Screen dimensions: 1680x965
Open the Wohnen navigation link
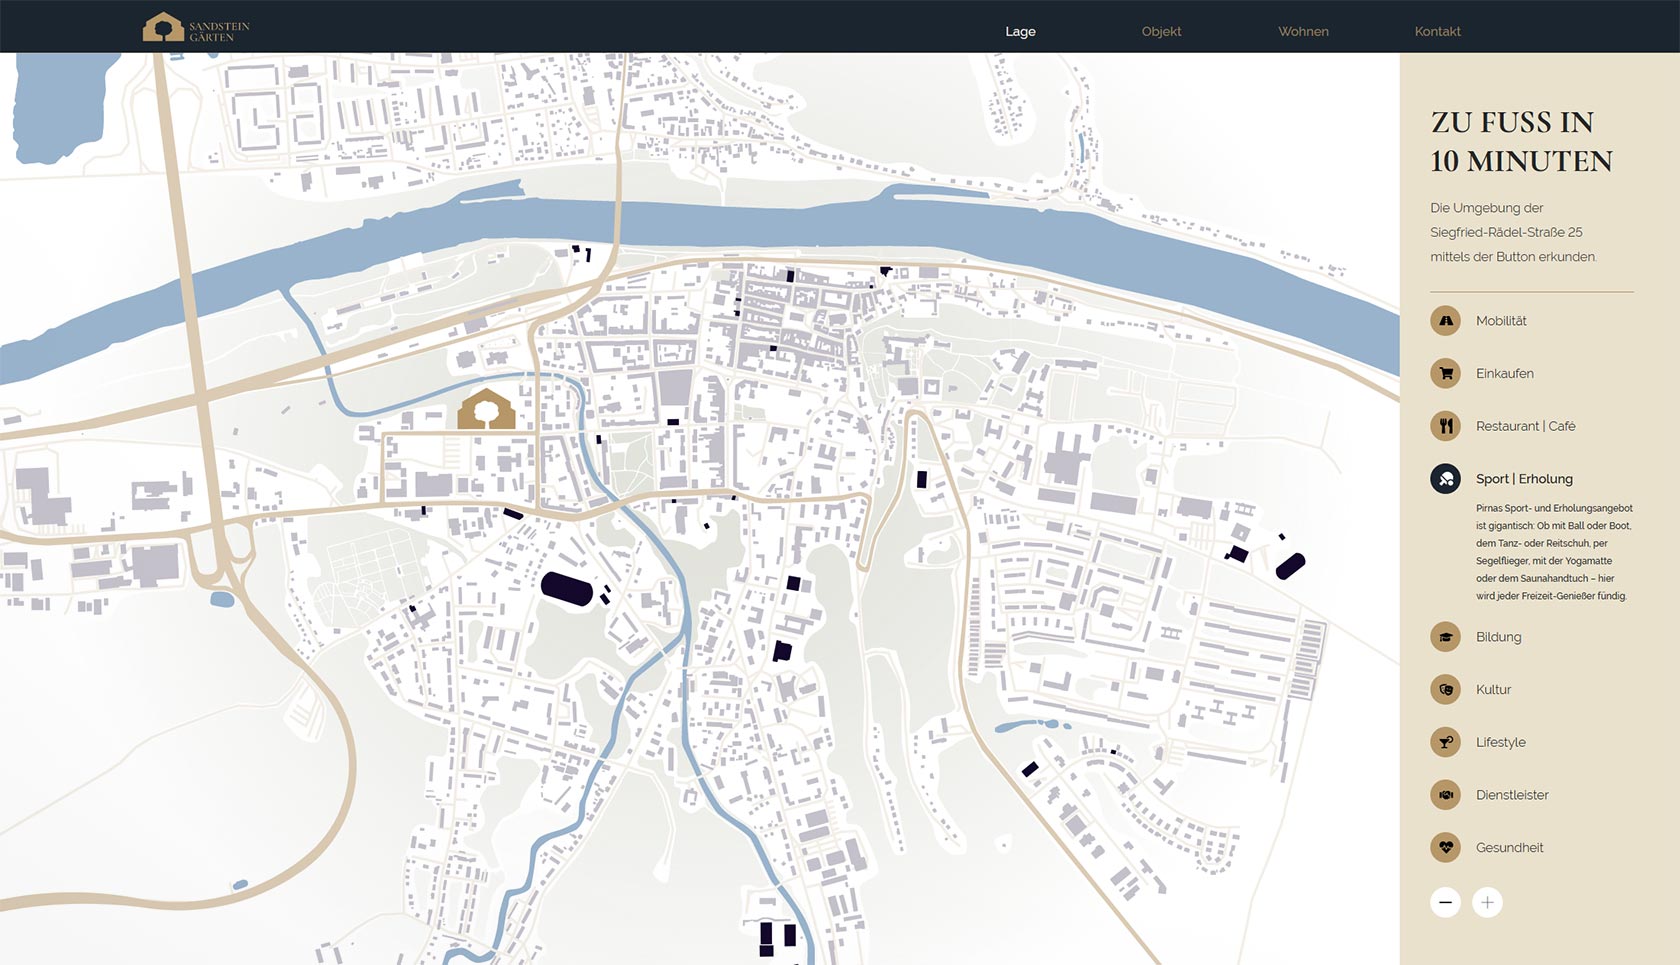(1303, 32)
